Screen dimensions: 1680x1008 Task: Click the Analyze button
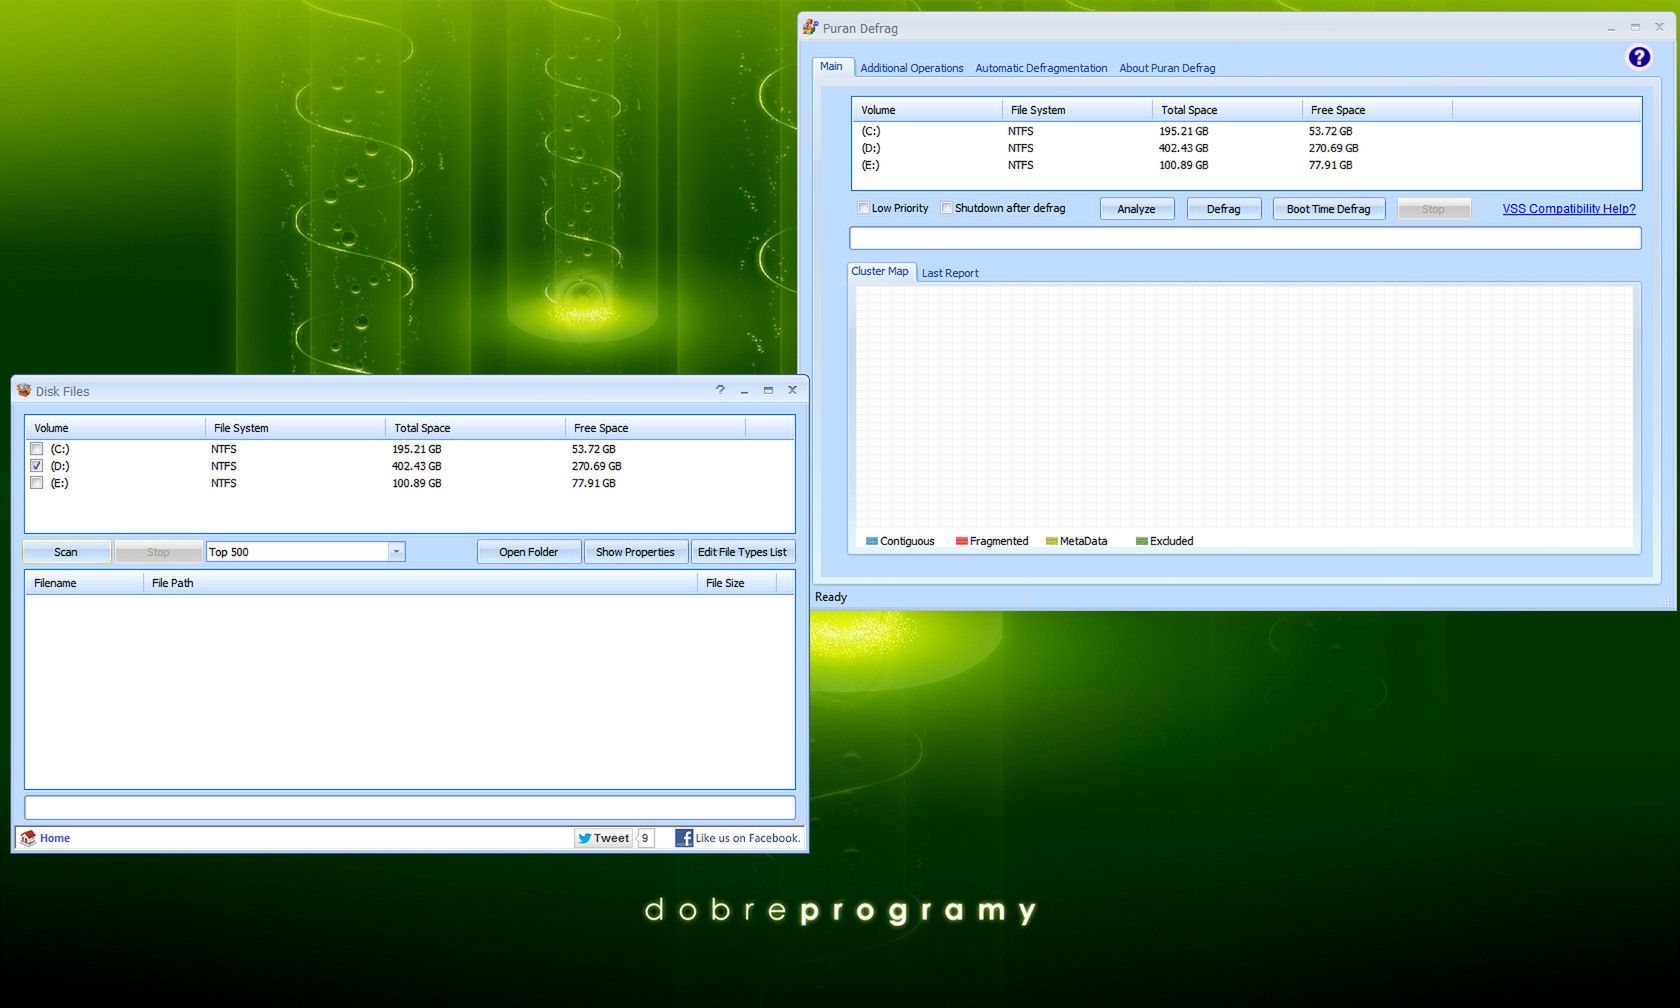click(x=1137, y=208)
